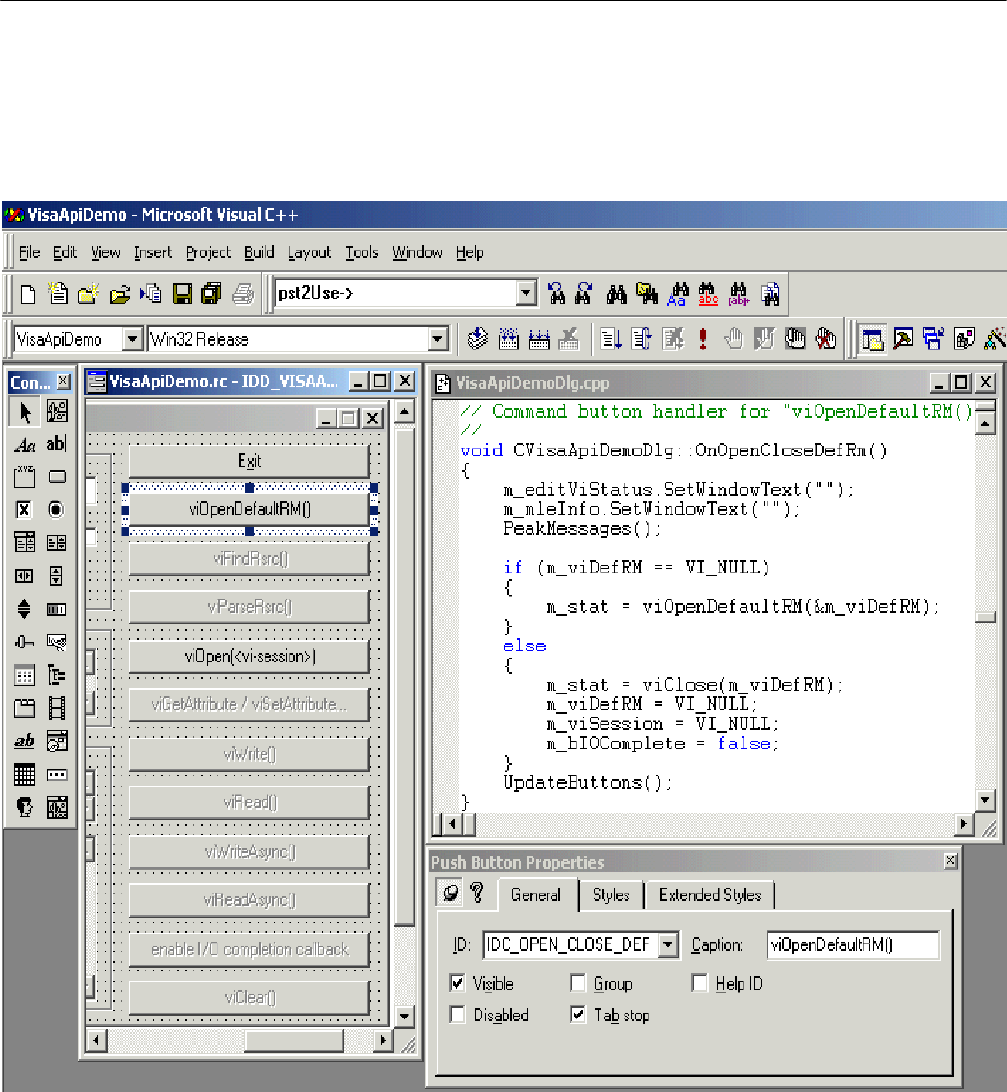The image size is (1007, 1092).
Task: Select the enable I/O completion callback button
Action: (x=249, y=949)
